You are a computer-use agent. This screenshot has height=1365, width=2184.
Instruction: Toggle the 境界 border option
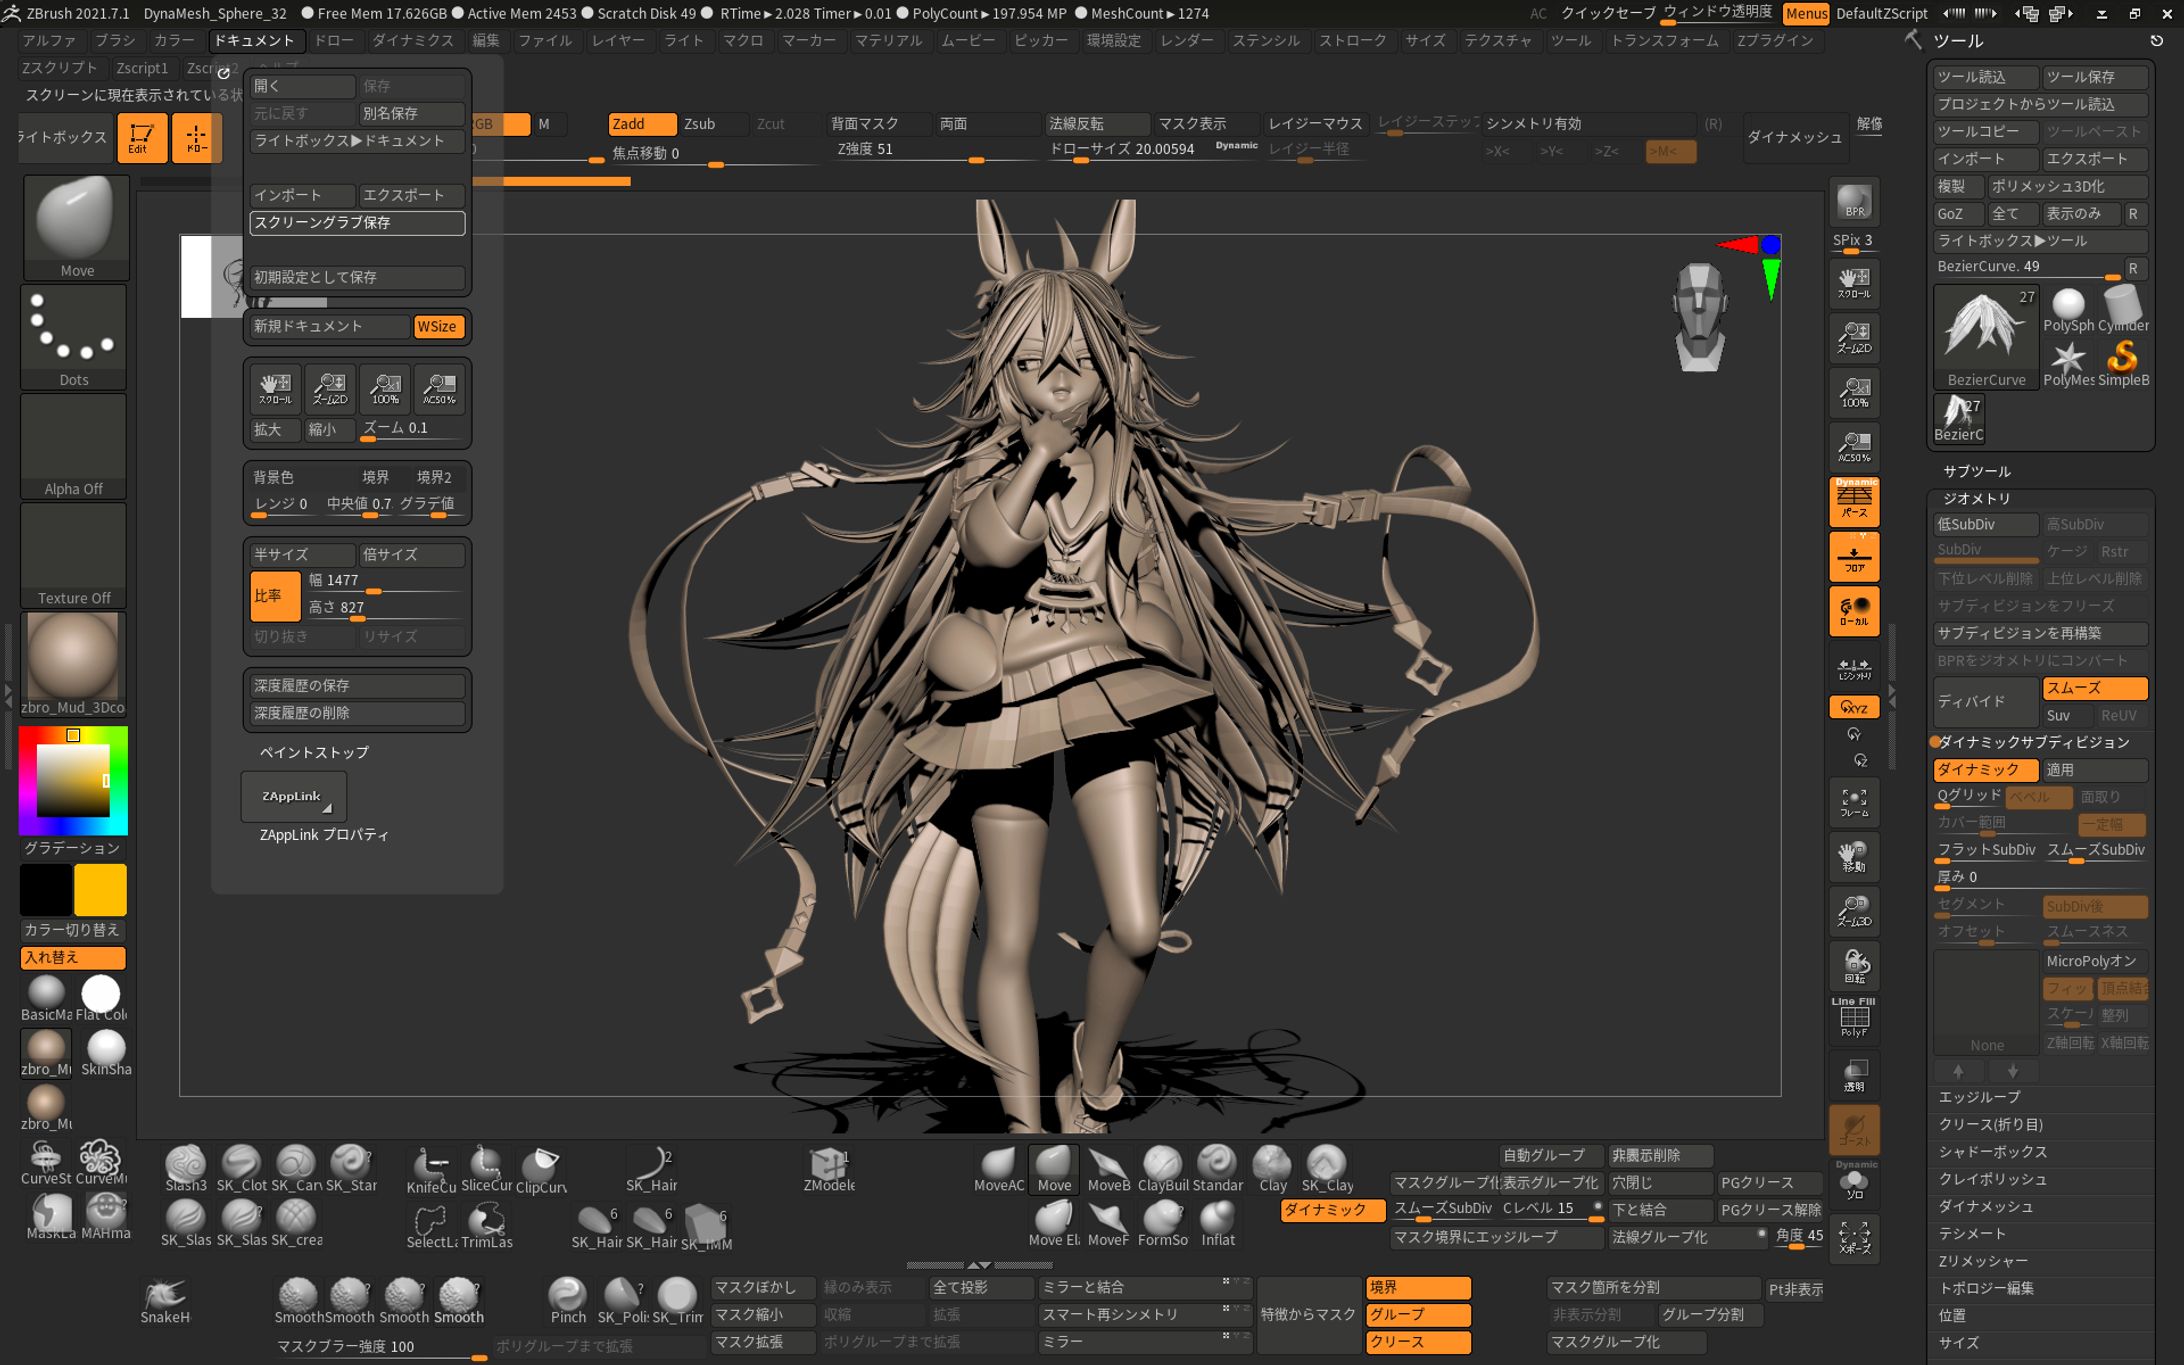coord(1418,1288)
